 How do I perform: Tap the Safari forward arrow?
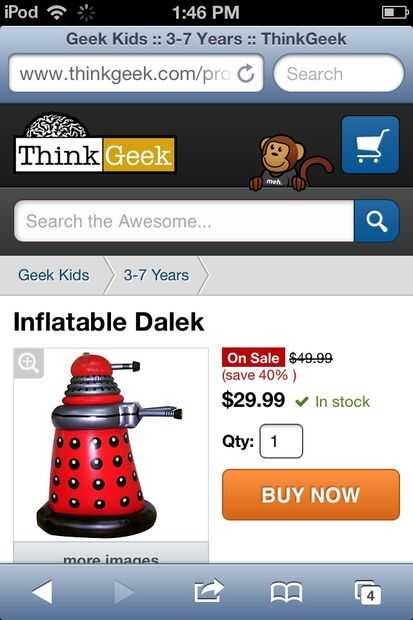(x=123, y=592)
